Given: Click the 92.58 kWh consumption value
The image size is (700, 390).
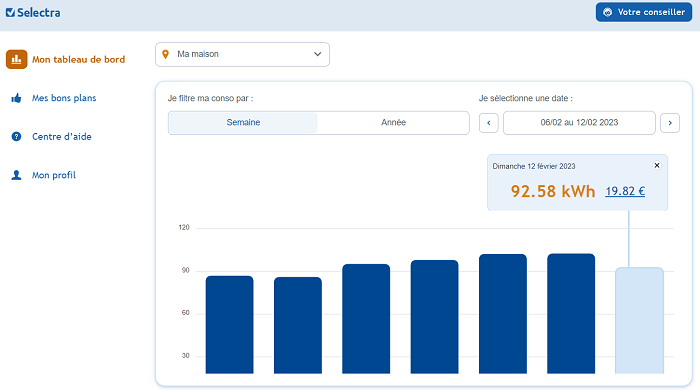Looking at the screenshot, I should click(x=553, y=191).
